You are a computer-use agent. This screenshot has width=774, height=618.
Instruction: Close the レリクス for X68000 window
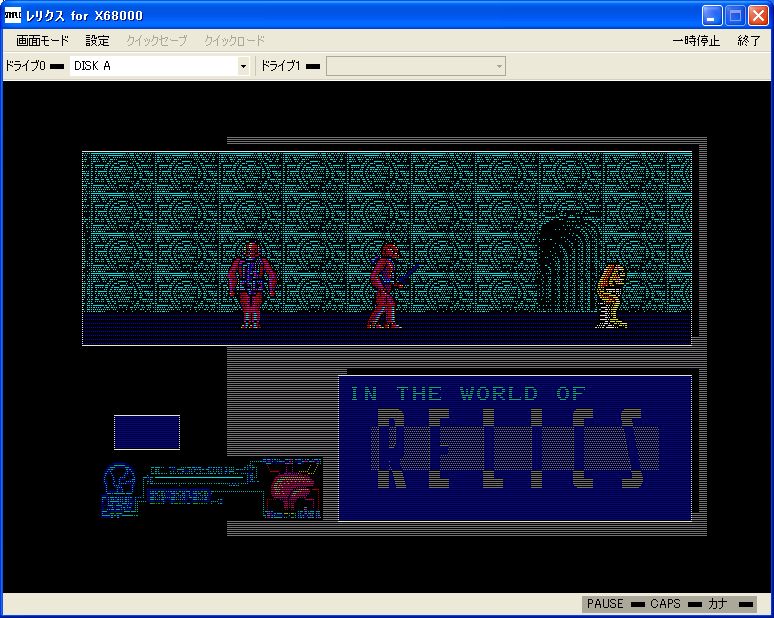click(x=758, y=16)
